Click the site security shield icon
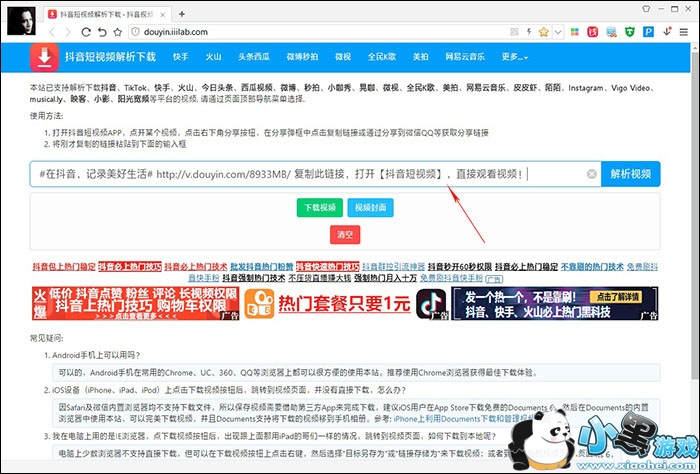700x474 pixels. (136, 32)
